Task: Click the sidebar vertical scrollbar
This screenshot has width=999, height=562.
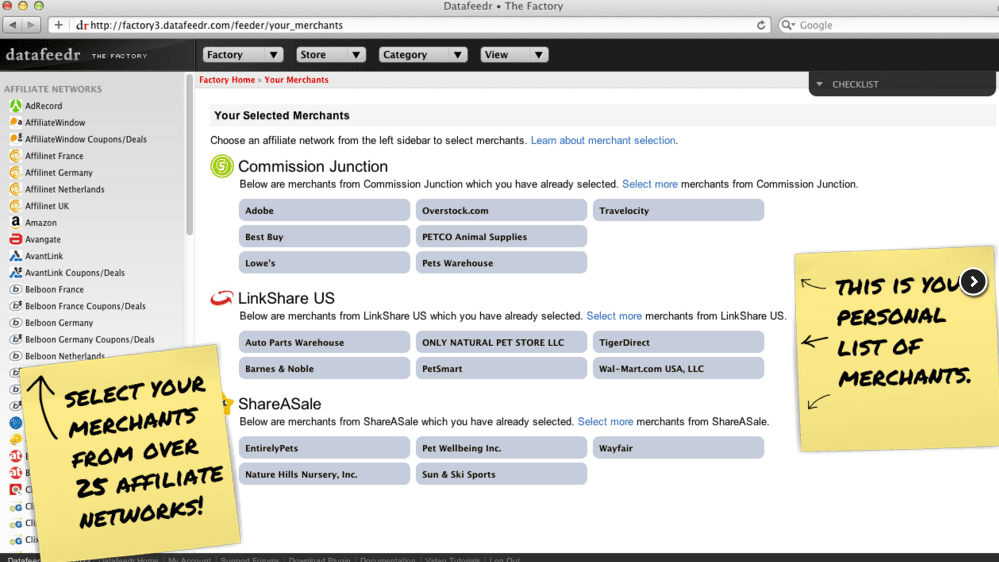Action: 189,155
